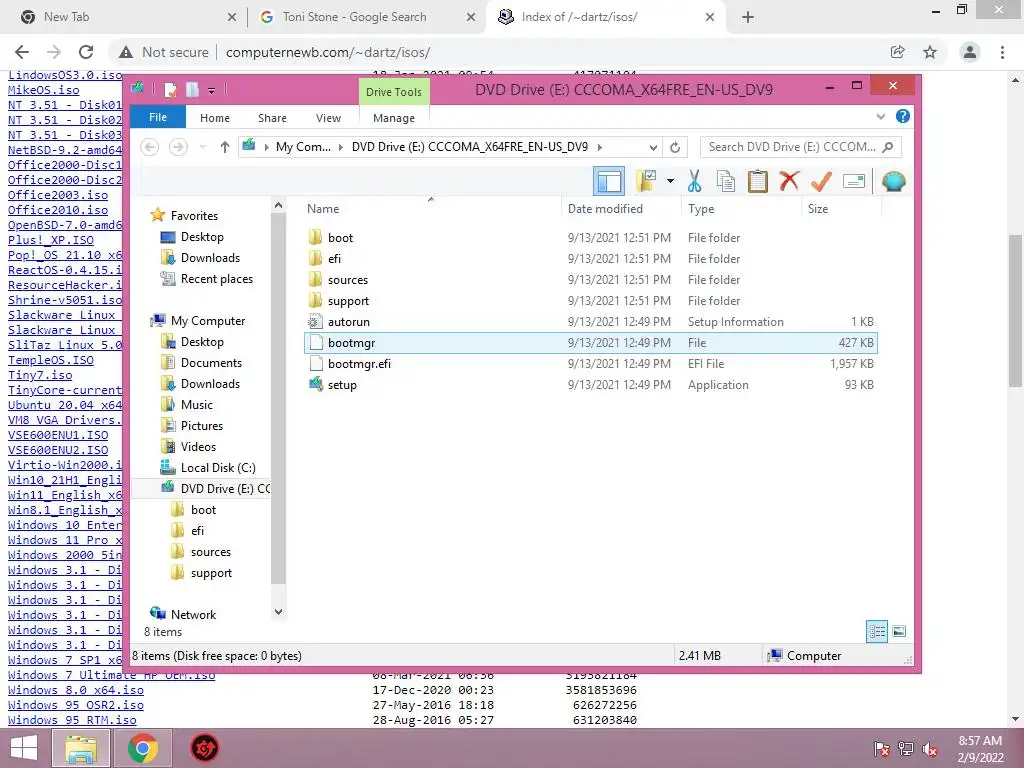
Task: Open the Help question mark icon
Action: tap(903, 116)
